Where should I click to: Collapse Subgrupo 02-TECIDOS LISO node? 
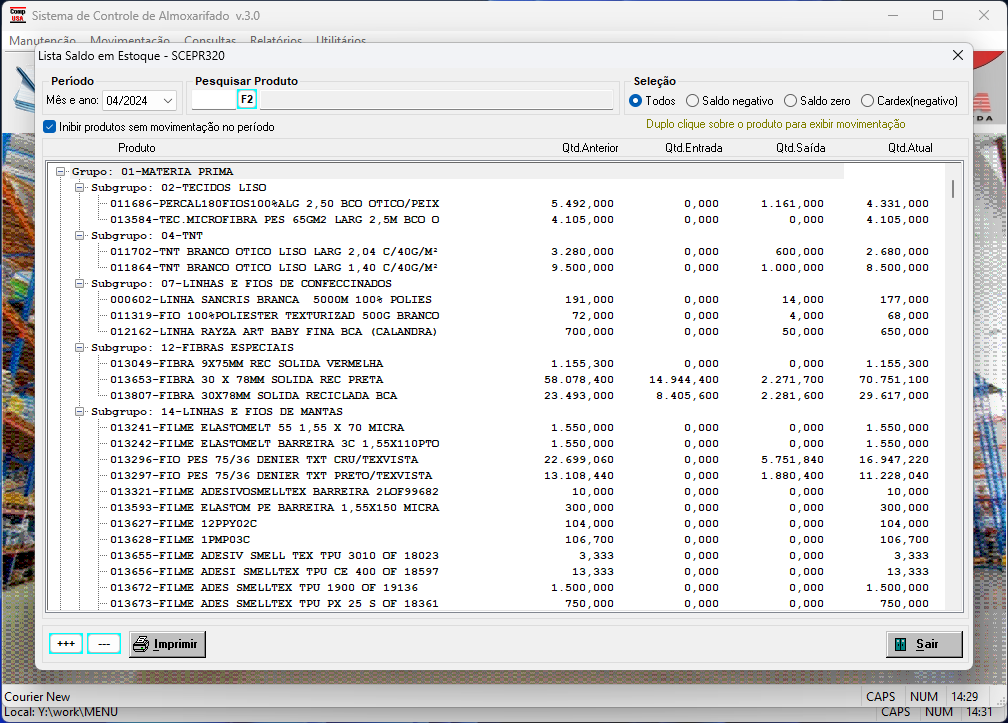(x=80, y=188)
